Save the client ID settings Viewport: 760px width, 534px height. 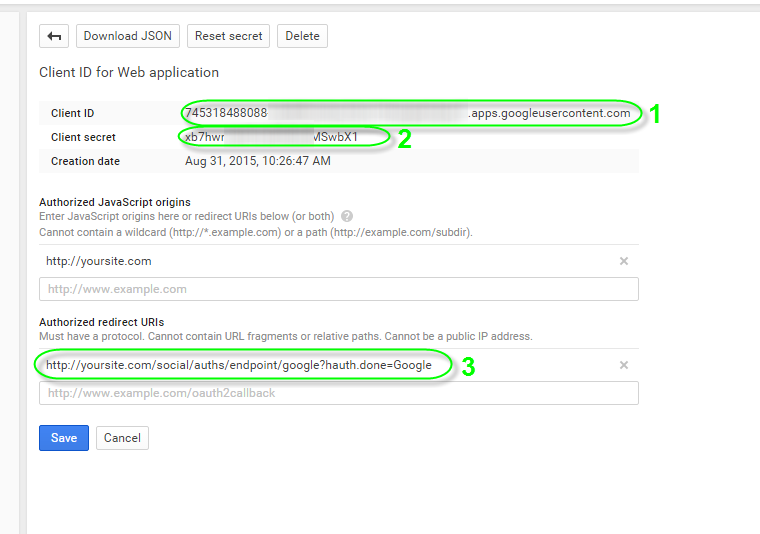point(64,438)
